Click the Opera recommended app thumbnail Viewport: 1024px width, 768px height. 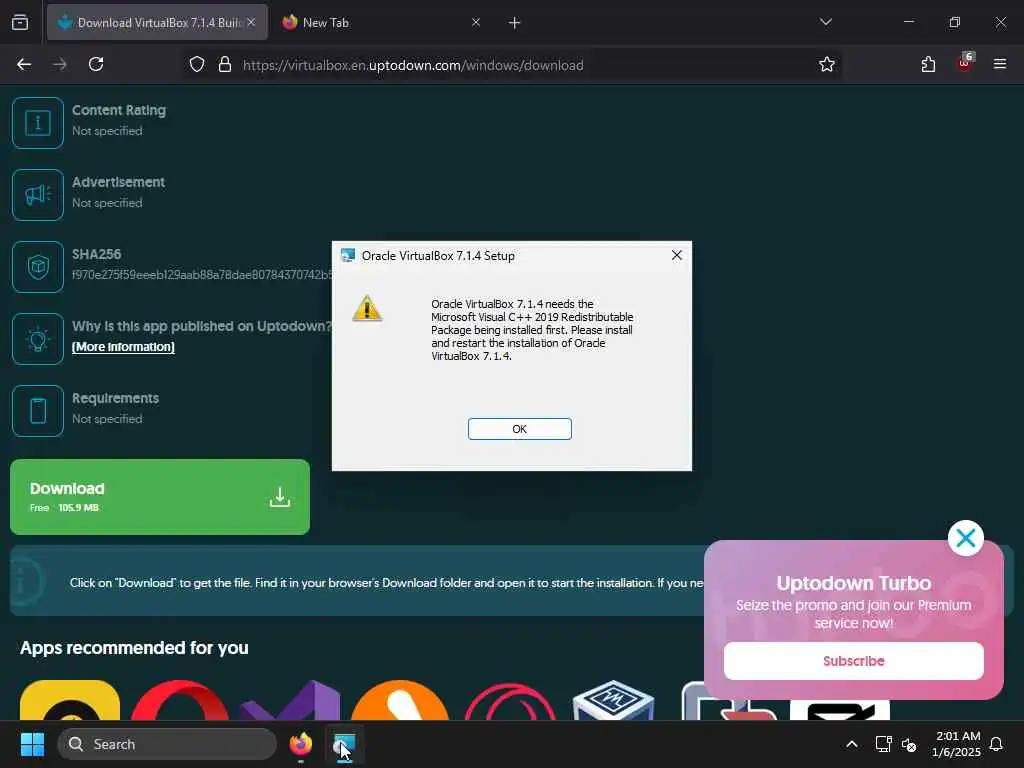(x=180, y=700)
